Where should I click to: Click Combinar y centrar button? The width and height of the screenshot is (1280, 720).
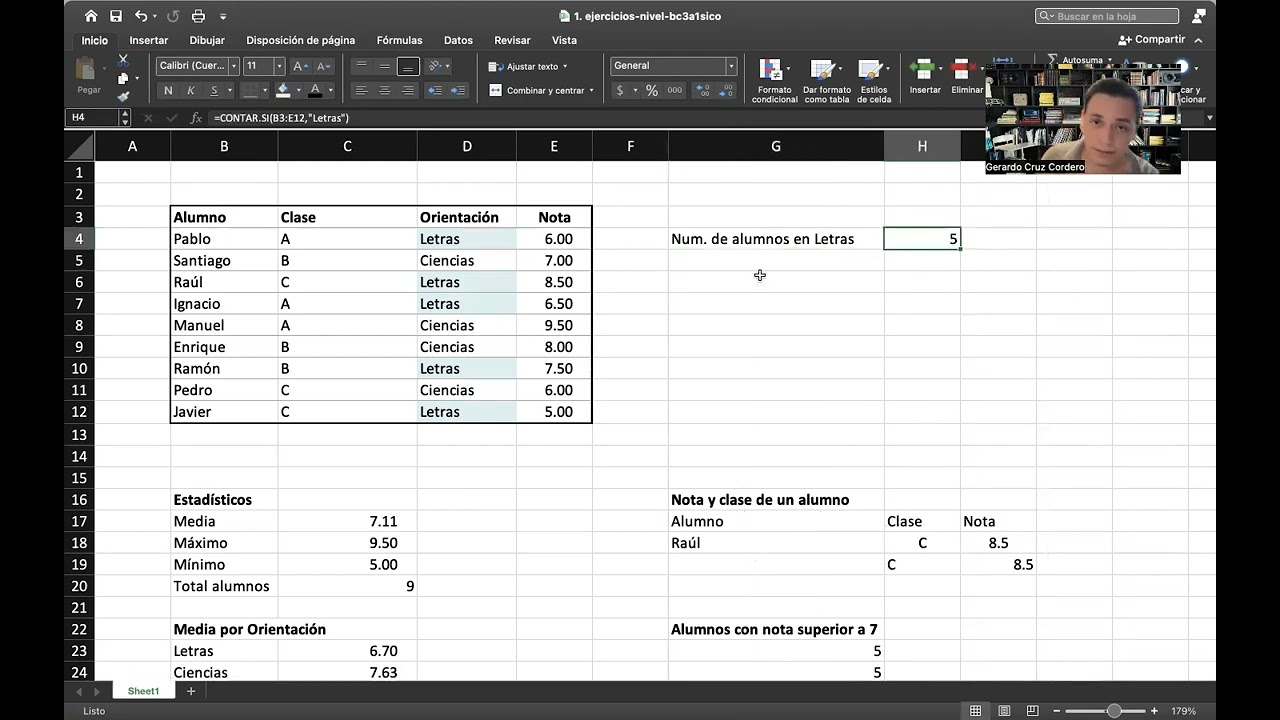[x=541, y=90]
